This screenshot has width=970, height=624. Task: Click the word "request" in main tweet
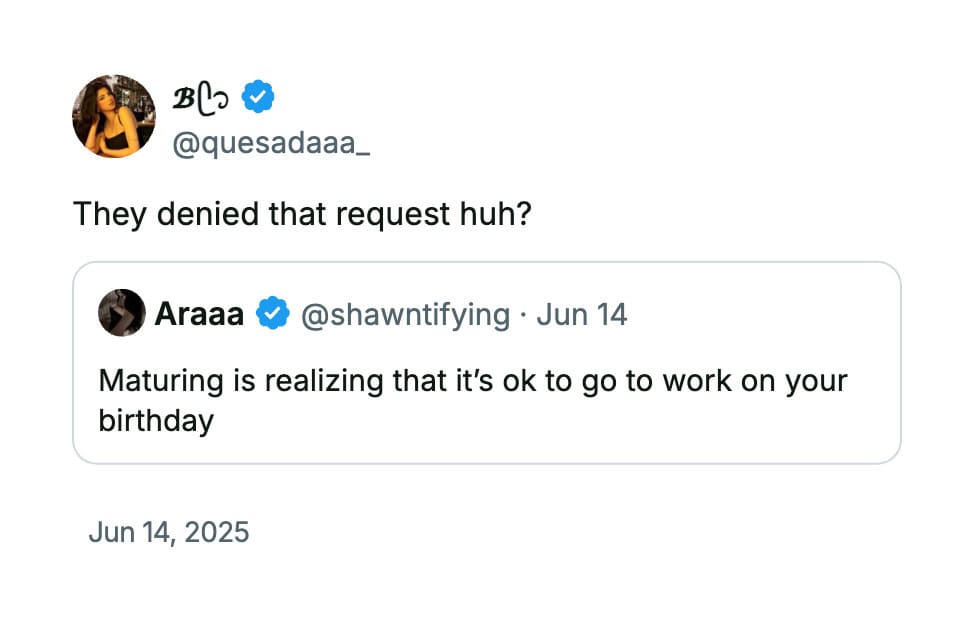393,215
